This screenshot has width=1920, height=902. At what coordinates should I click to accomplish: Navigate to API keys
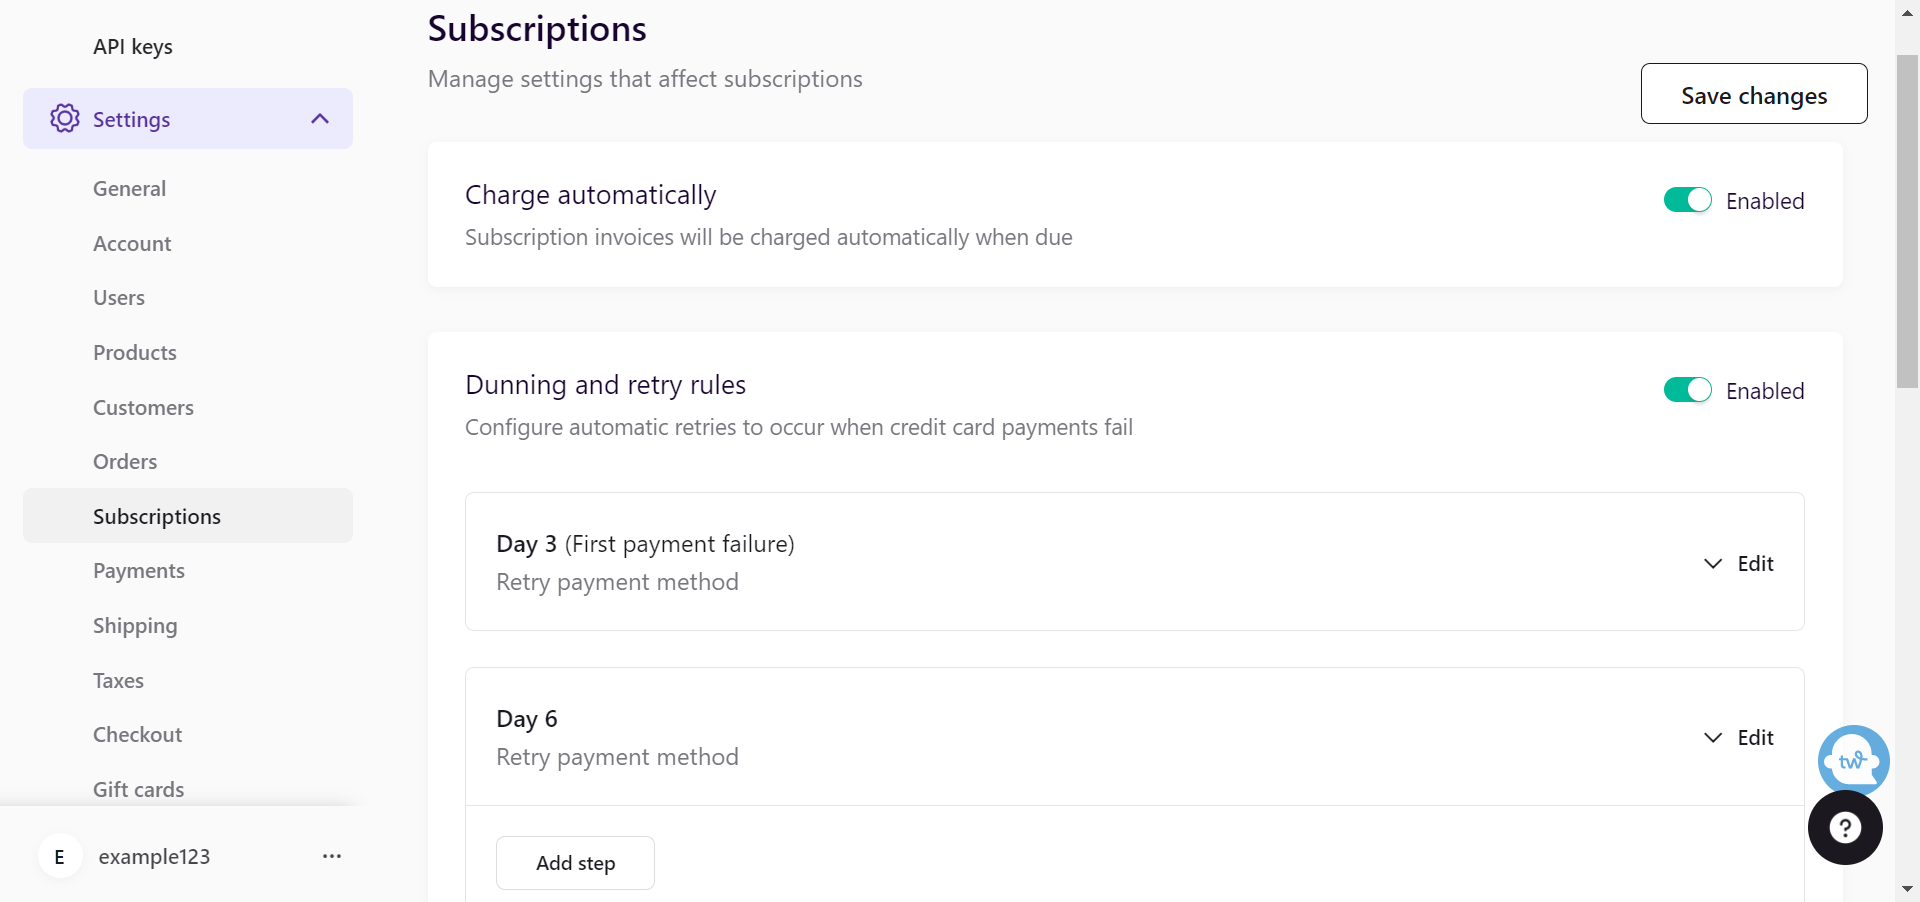(133, 47)
